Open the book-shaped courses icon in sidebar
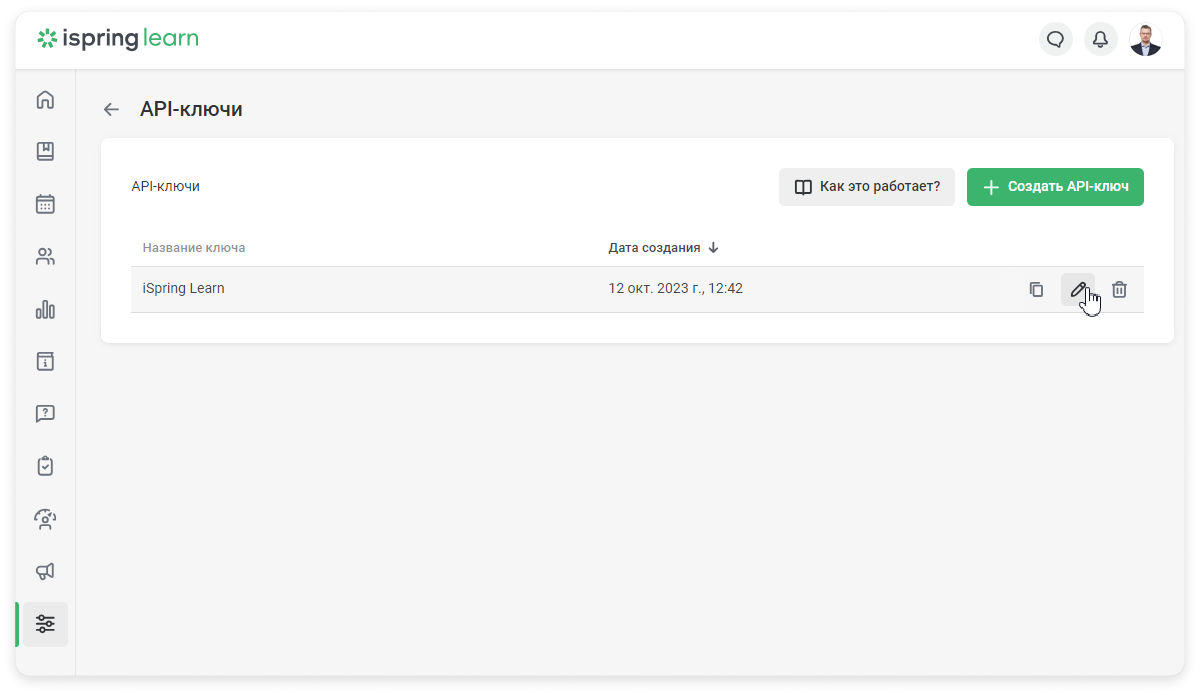1200x695 pixels. coord(45,152)
